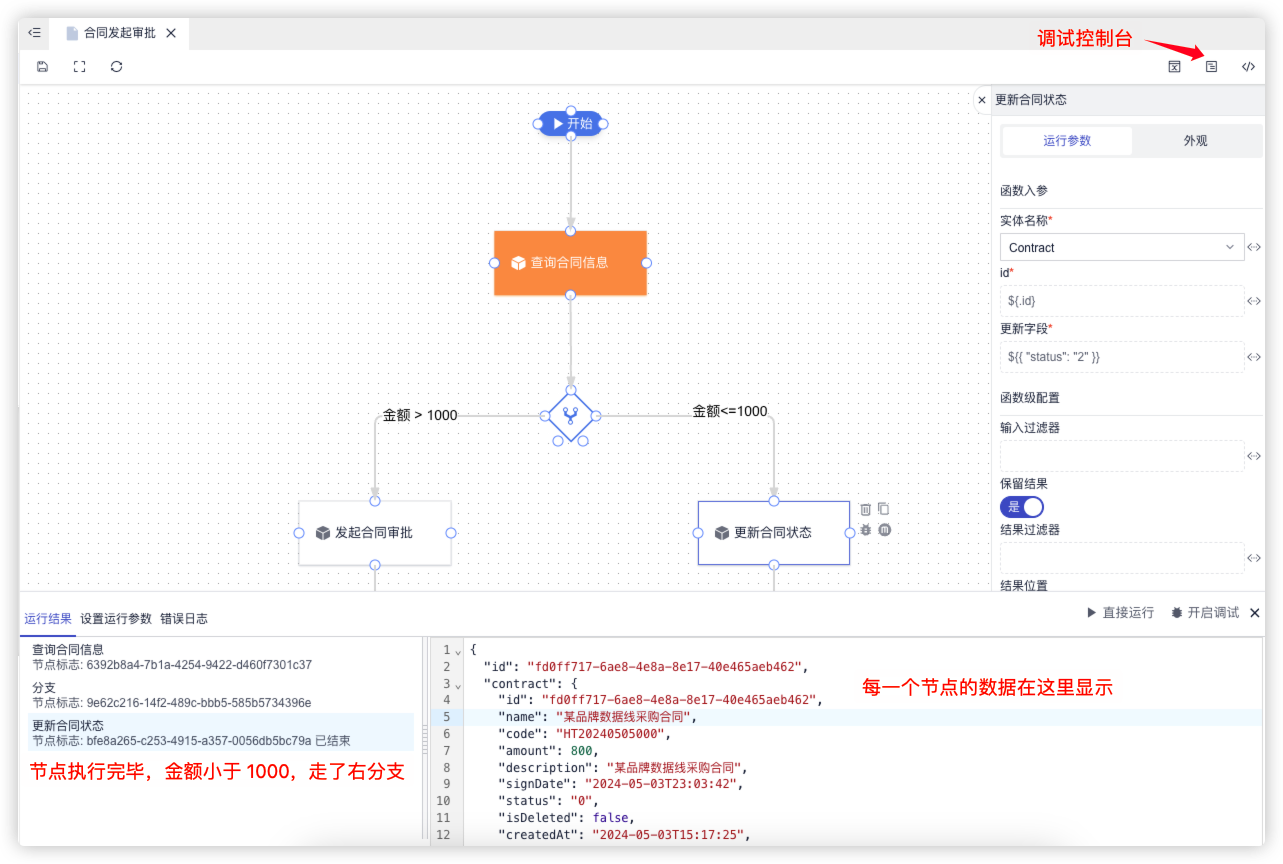Toggle the 保留结果 switch off

[1021, 507]
